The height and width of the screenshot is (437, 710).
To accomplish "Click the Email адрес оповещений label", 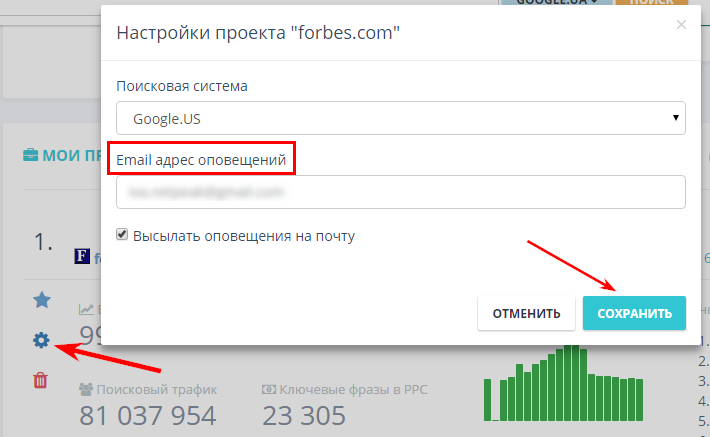I will pos(201,160).
